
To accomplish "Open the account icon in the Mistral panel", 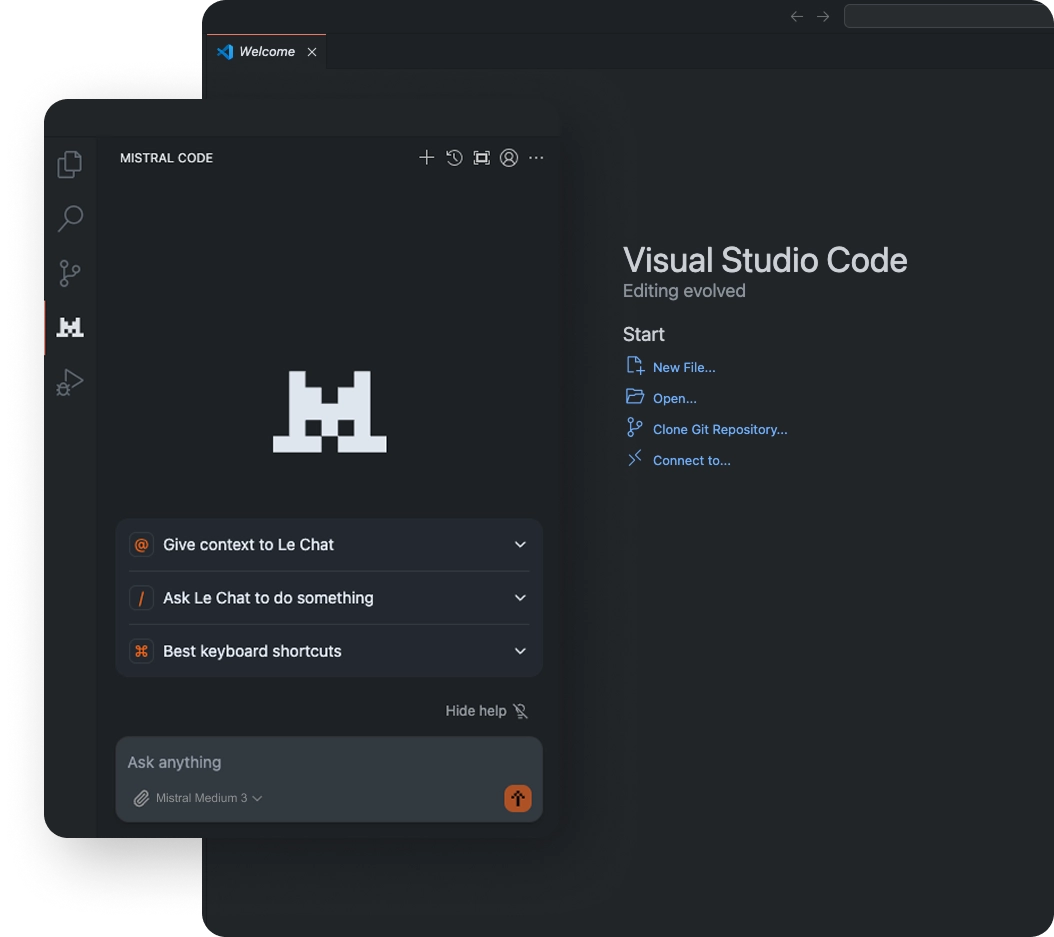I will (509, 157).
